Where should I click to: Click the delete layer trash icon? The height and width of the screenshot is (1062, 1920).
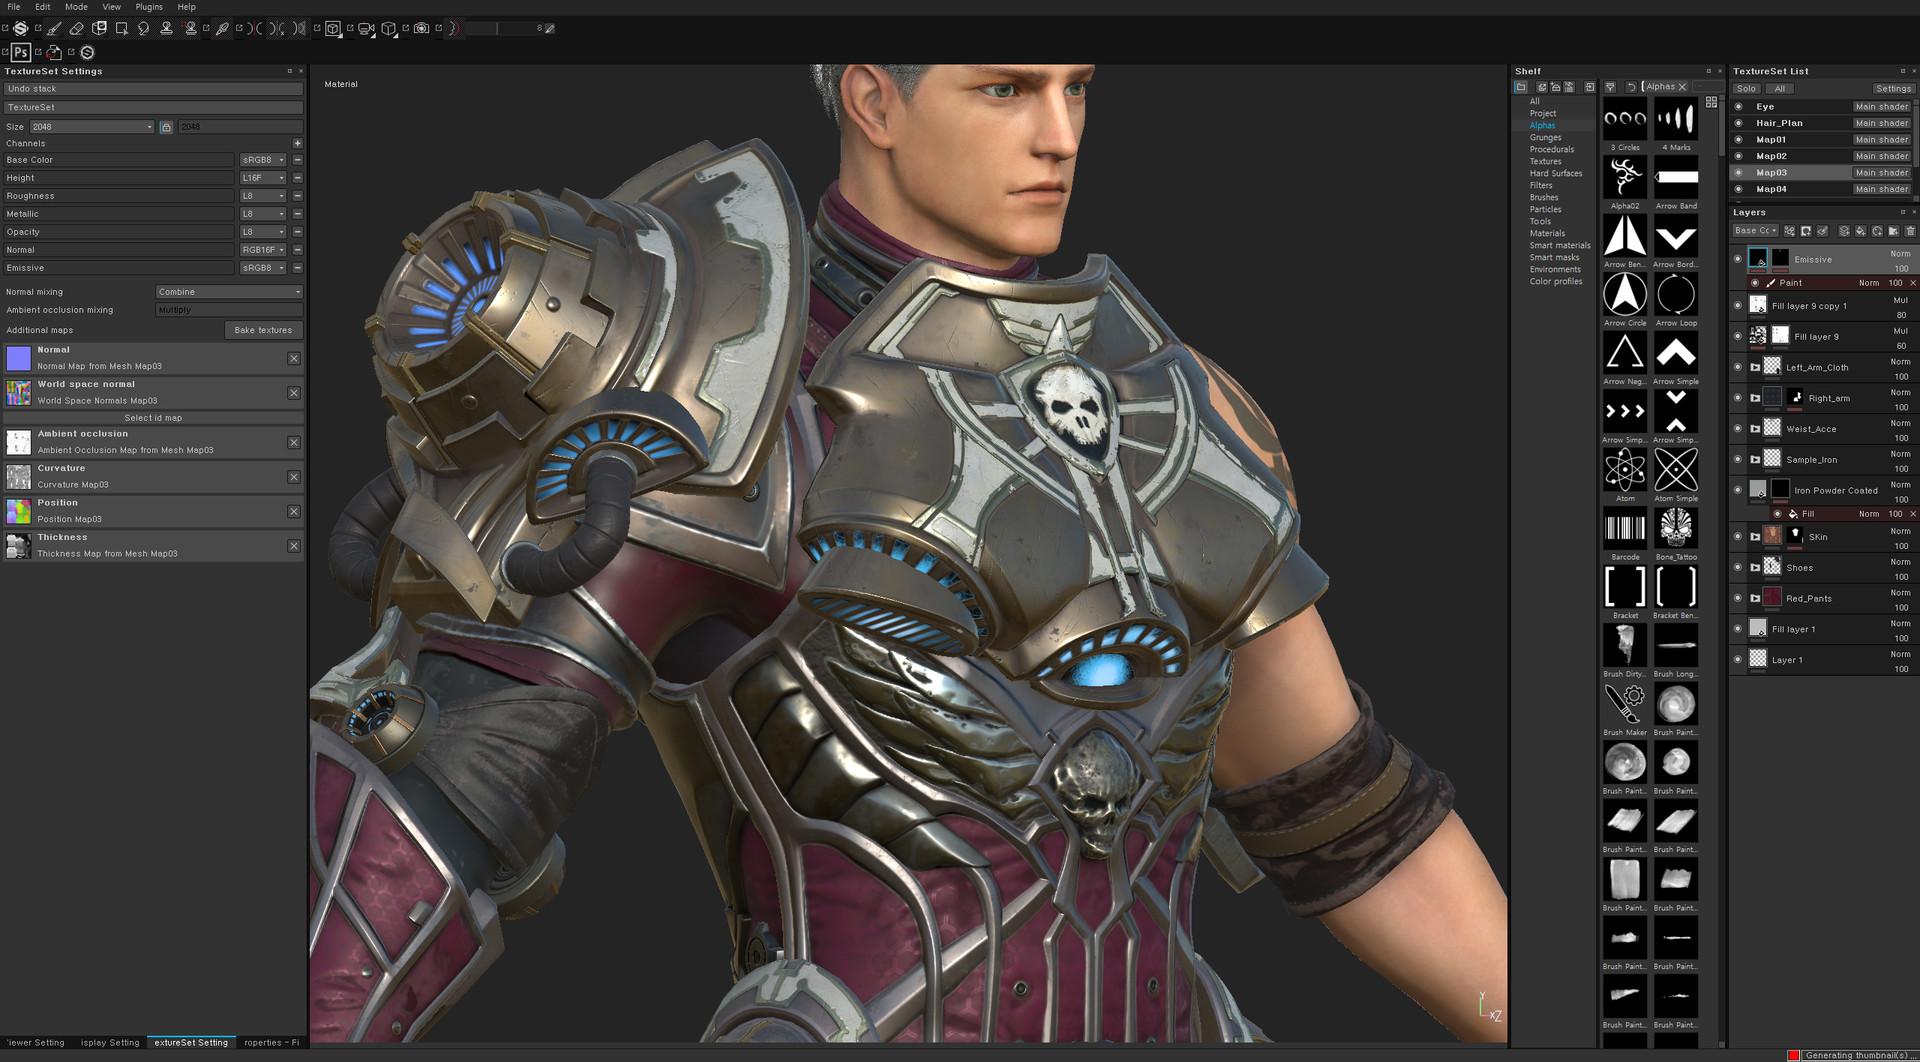1910,231
